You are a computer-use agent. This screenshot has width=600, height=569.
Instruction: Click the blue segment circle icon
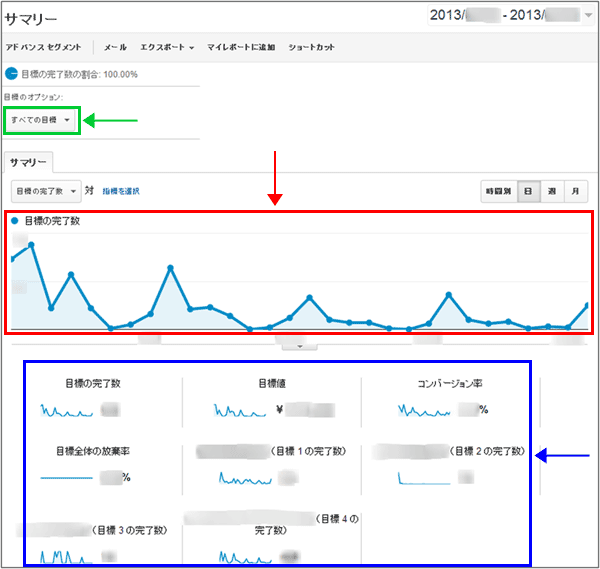[x=11, y=73]
